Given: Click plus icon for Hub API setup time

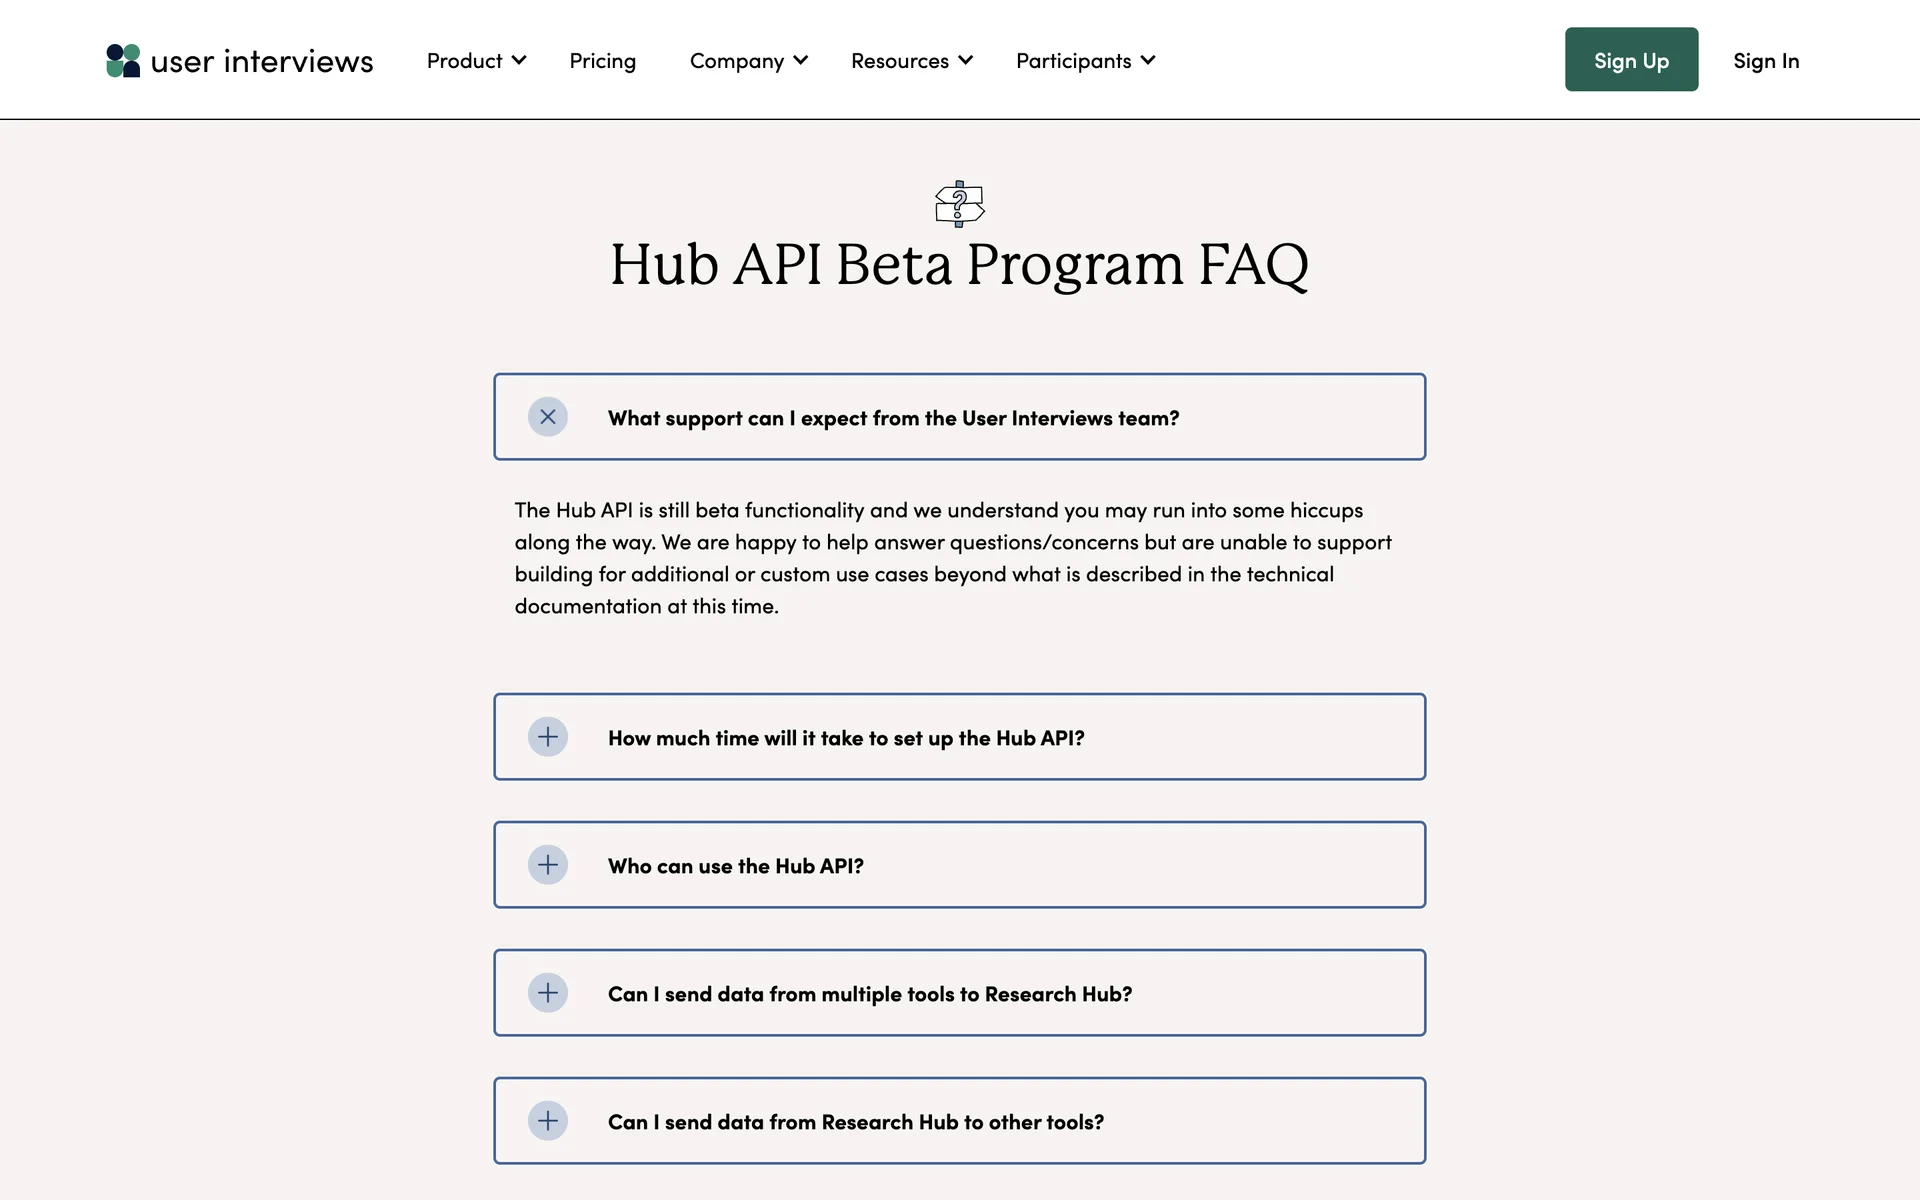Looking at the screenshot, I should [x=548, y=737].
